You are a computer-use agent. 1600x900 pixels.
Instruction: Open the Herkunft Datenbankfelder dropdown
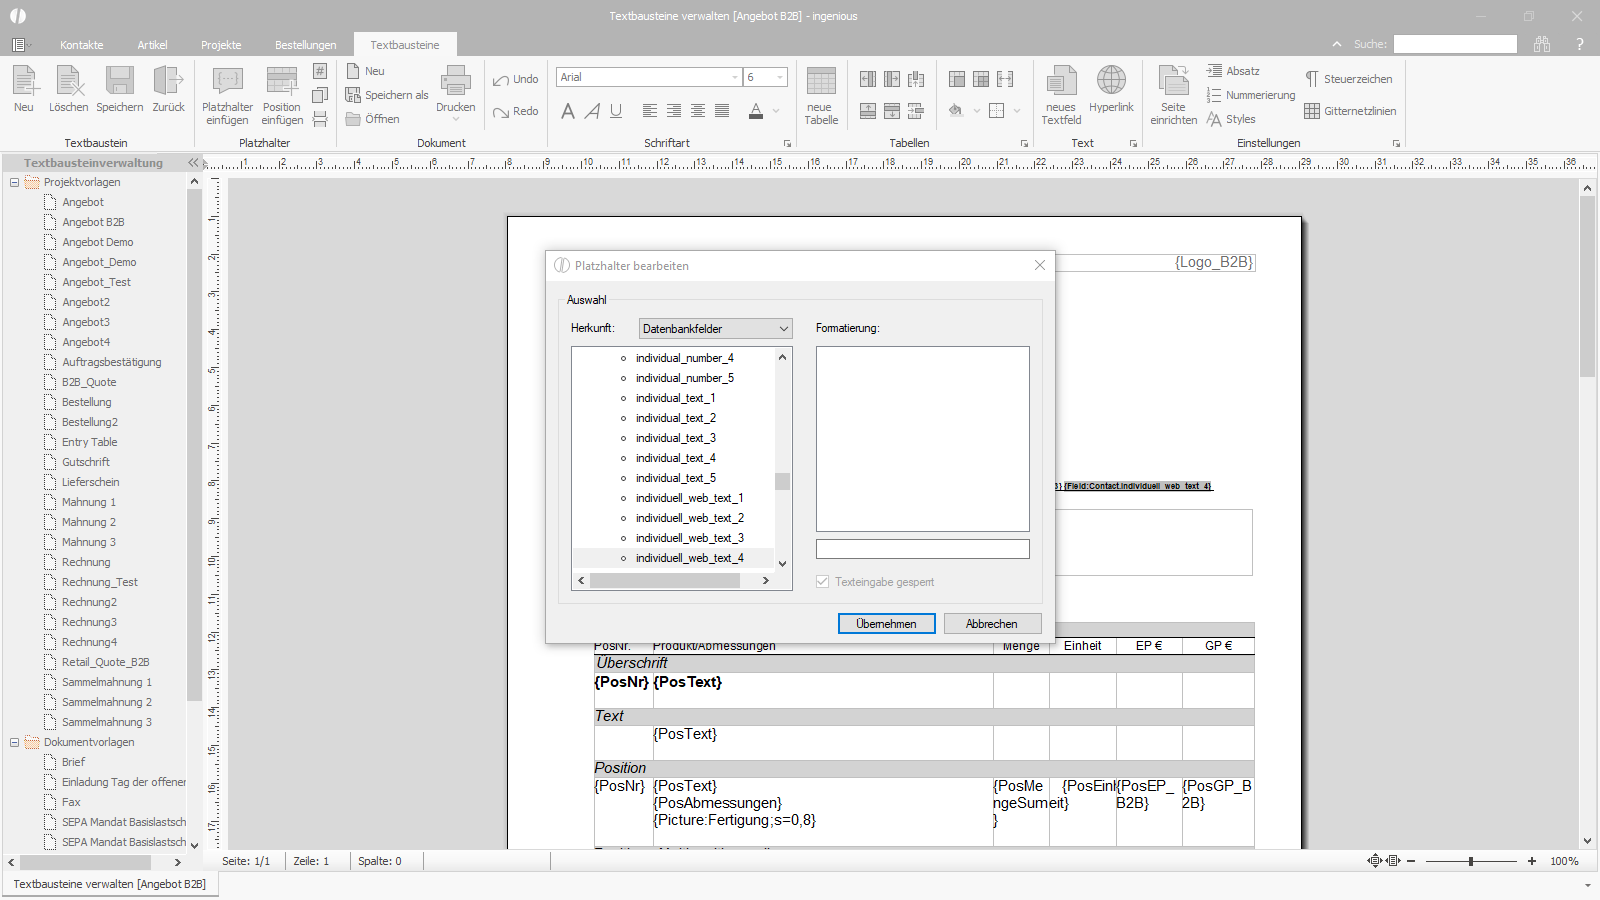[715, 328]
